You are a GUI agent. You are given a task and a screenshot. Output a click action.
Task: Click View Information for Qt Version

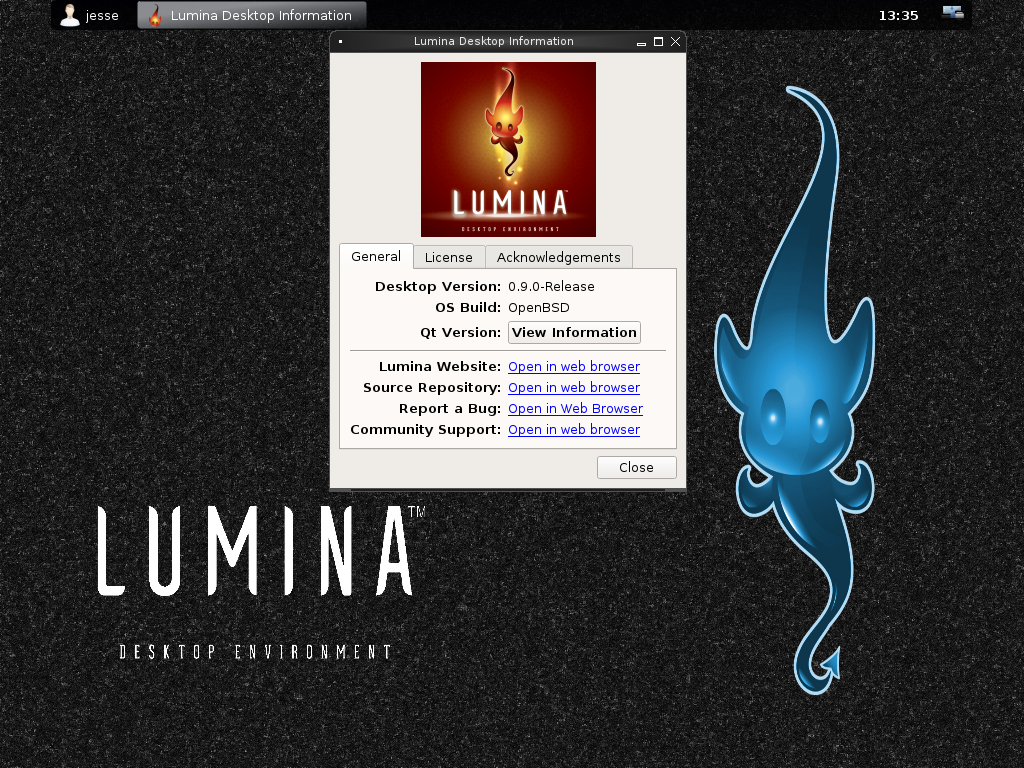click(574, 332)
